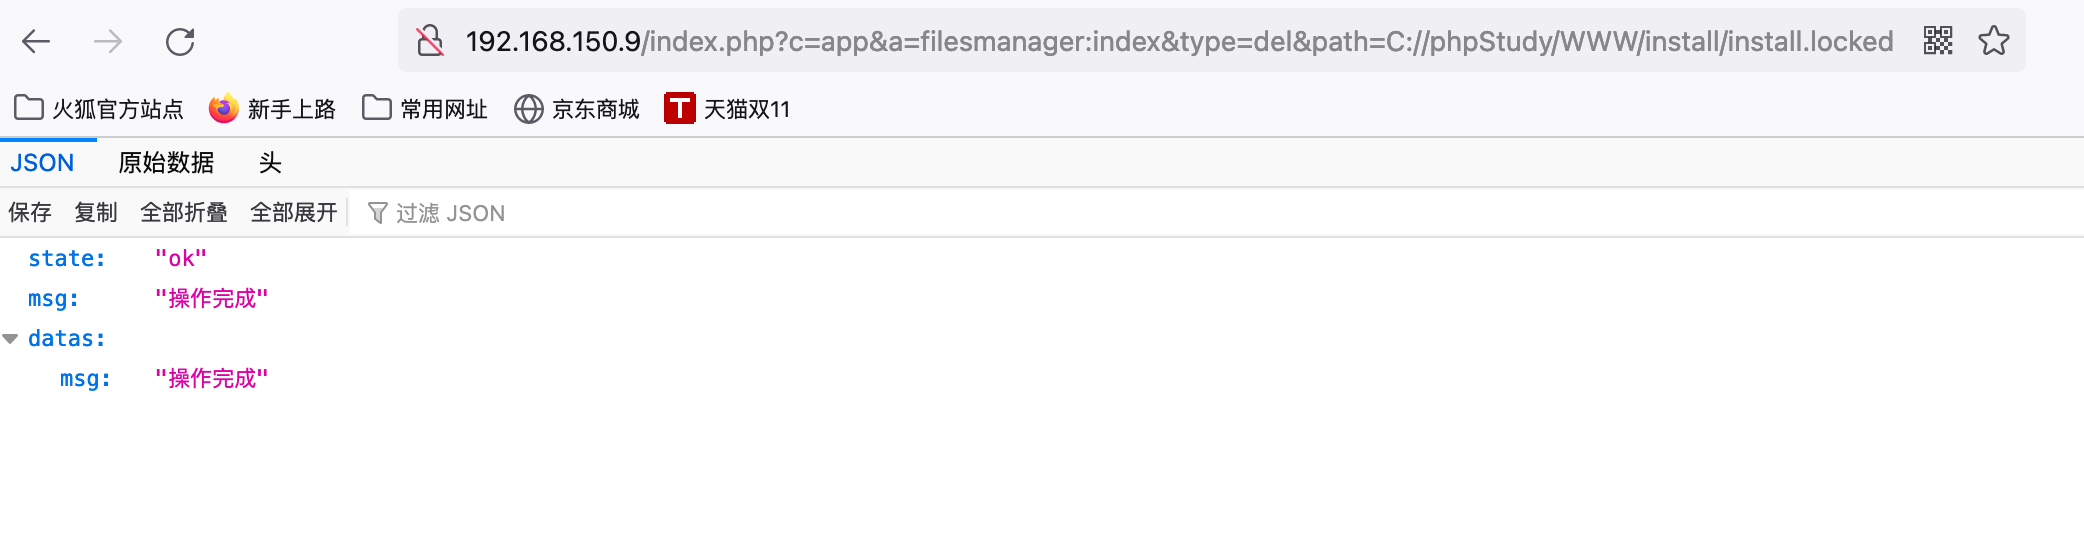
Task: Collapse the datas node
Action: tap(11, 339)
